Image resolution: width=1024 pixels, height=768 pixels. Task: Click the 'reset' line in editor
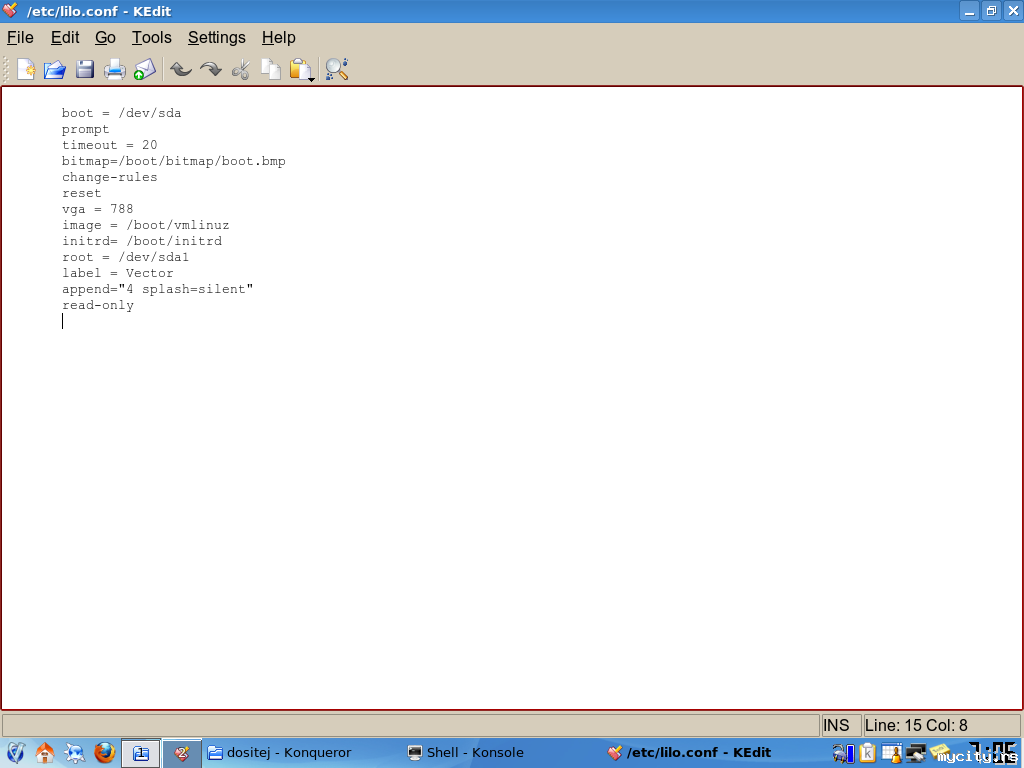point(82,193)
